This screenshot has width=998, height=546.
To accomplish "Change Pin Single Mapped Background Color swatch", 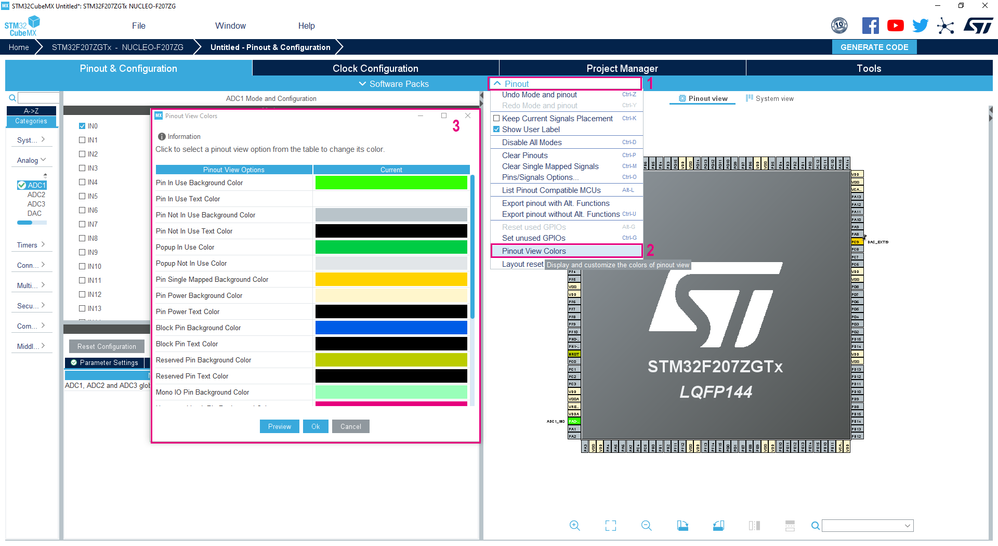I will (x=391, y=279).
